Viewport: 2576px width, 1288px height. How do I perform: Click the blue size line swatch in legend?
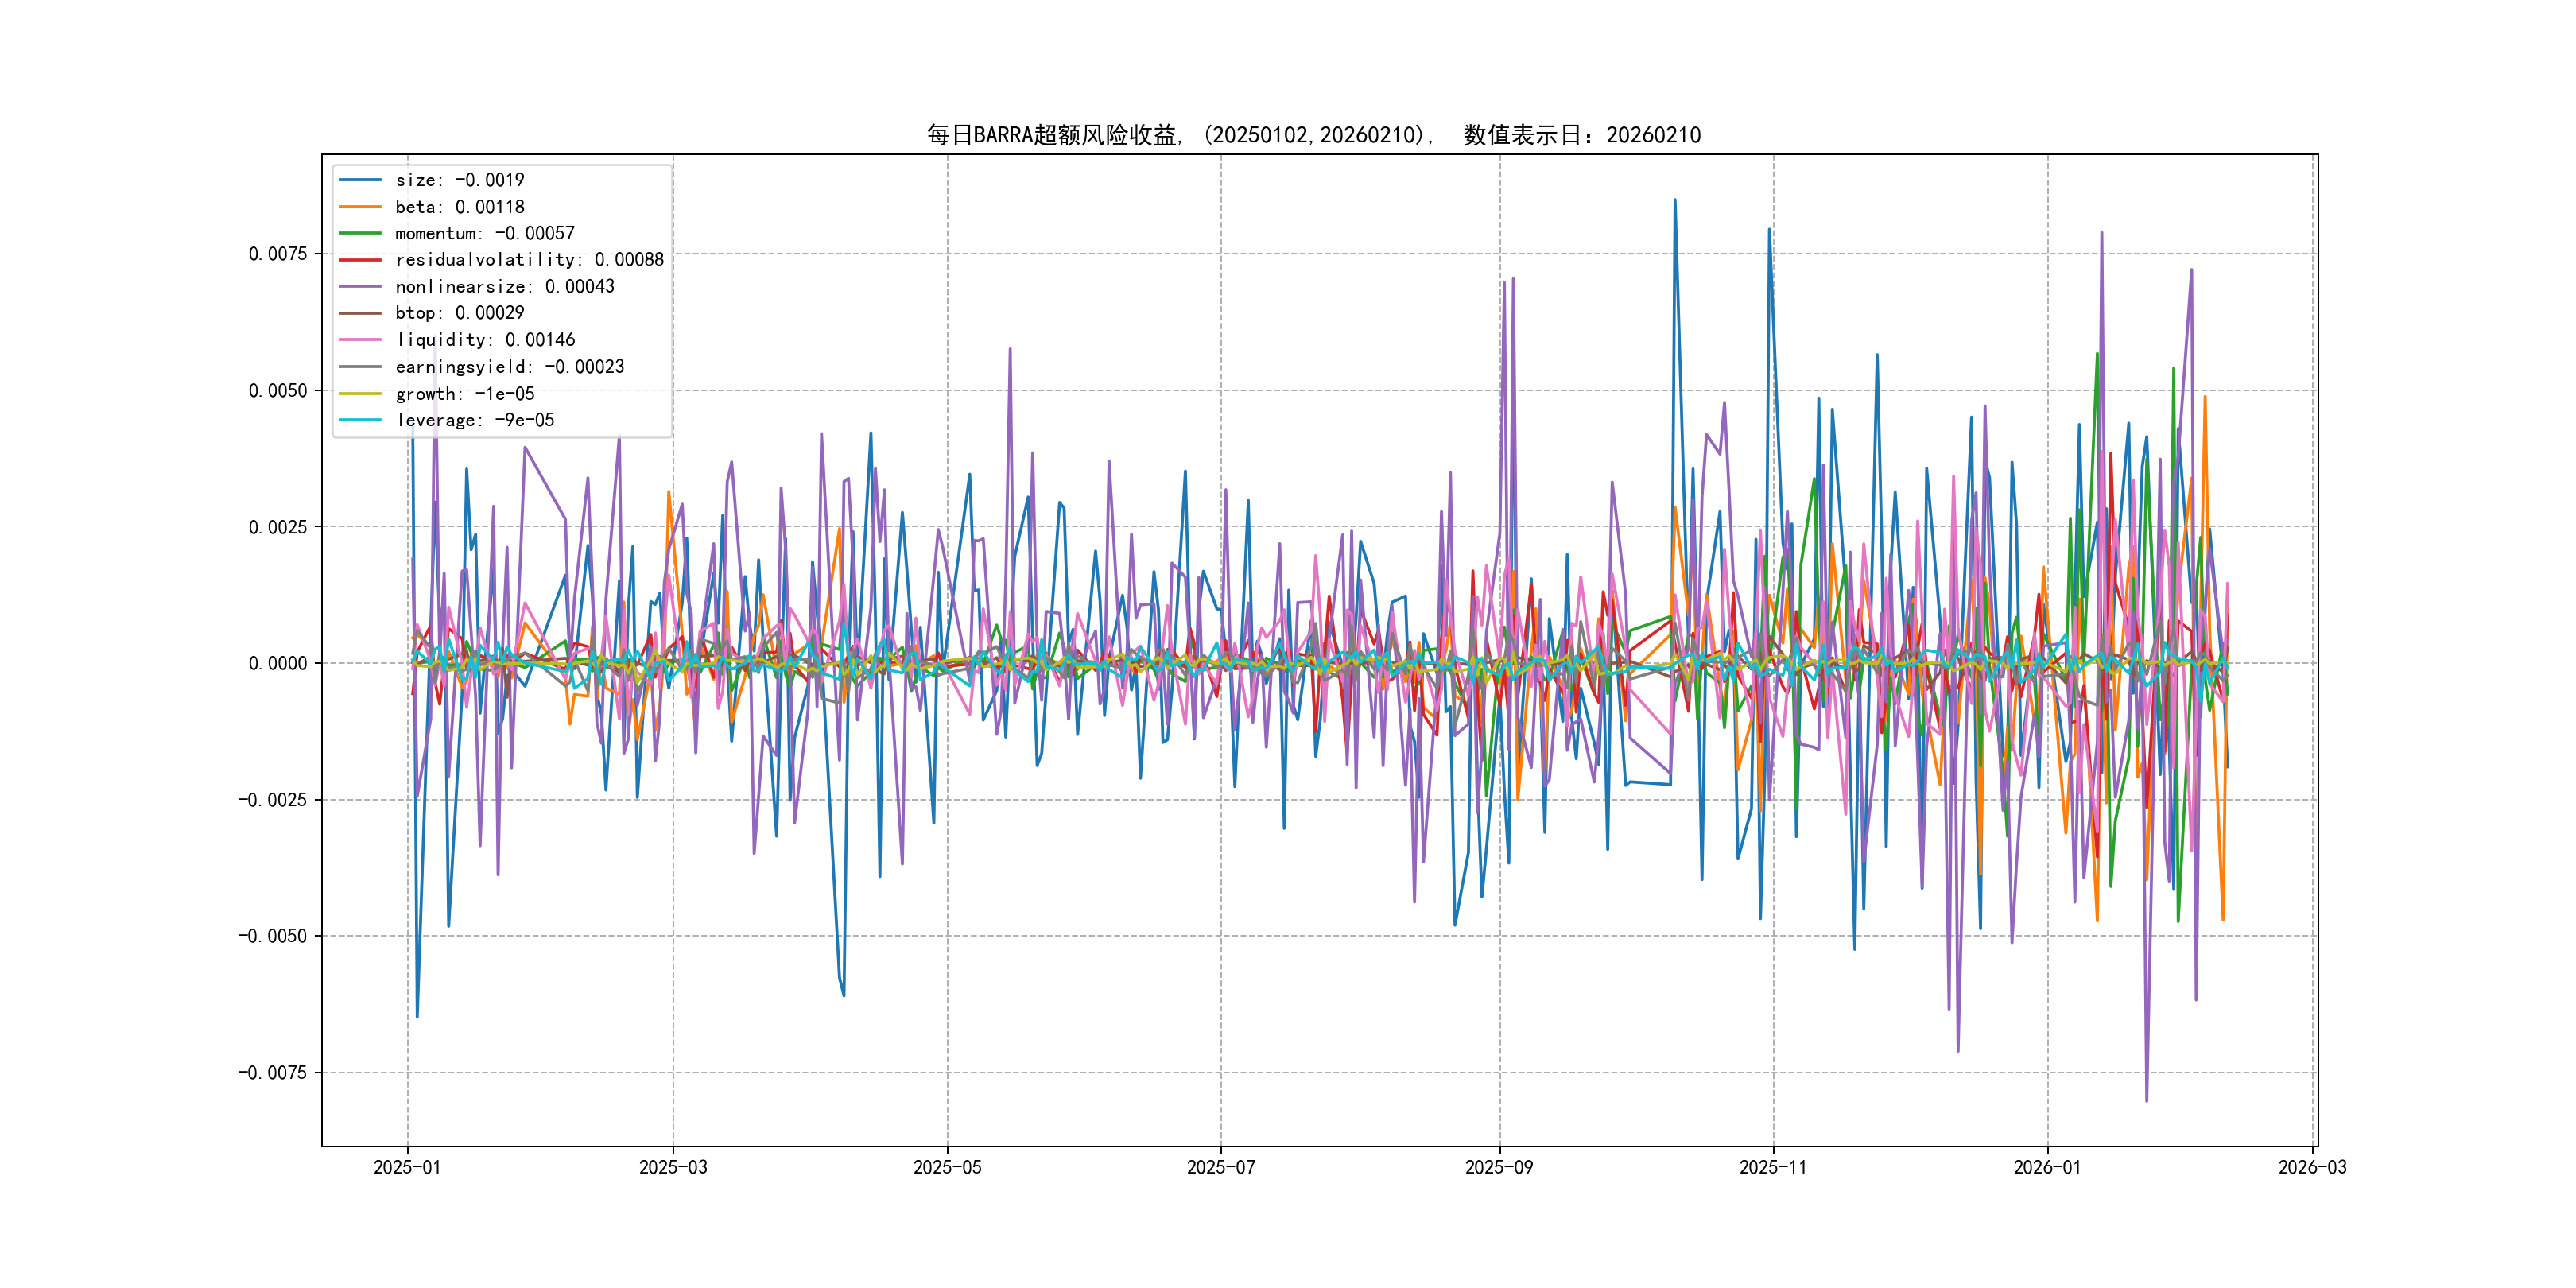tap(360, 180)
